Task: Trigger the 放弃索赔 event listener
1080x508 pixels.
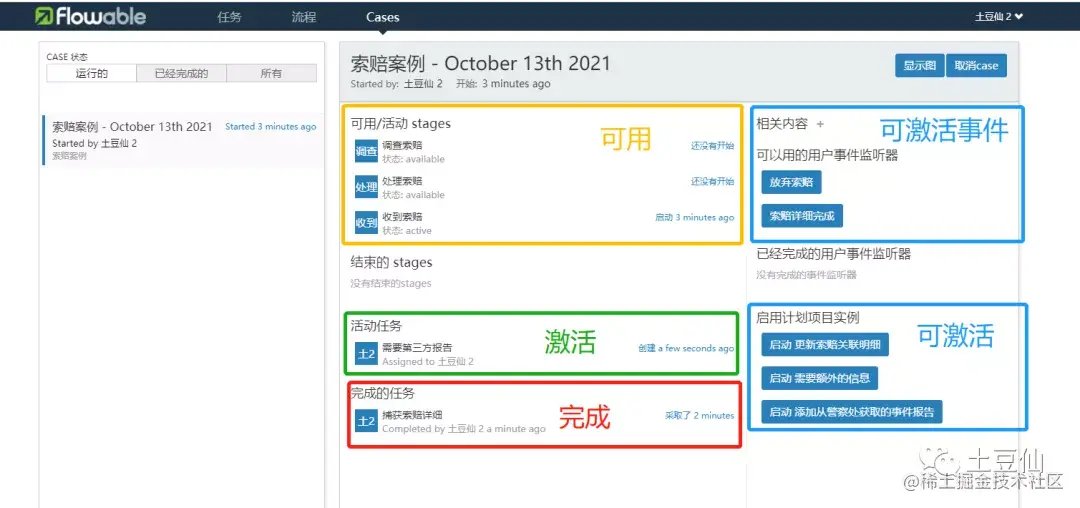Action: pos(791,182)
